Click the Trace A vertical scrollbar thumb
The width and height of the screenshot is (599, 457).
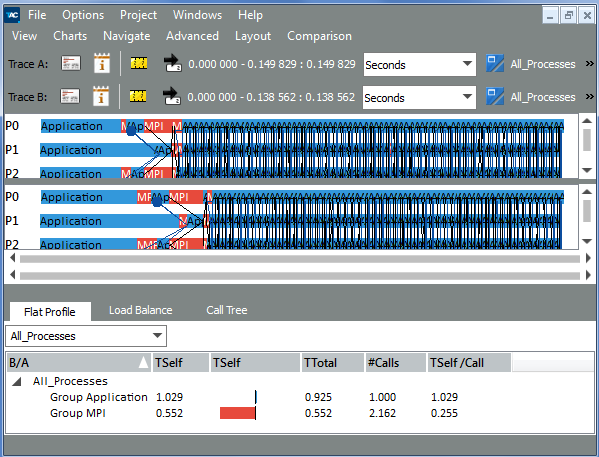coord(587,140)
